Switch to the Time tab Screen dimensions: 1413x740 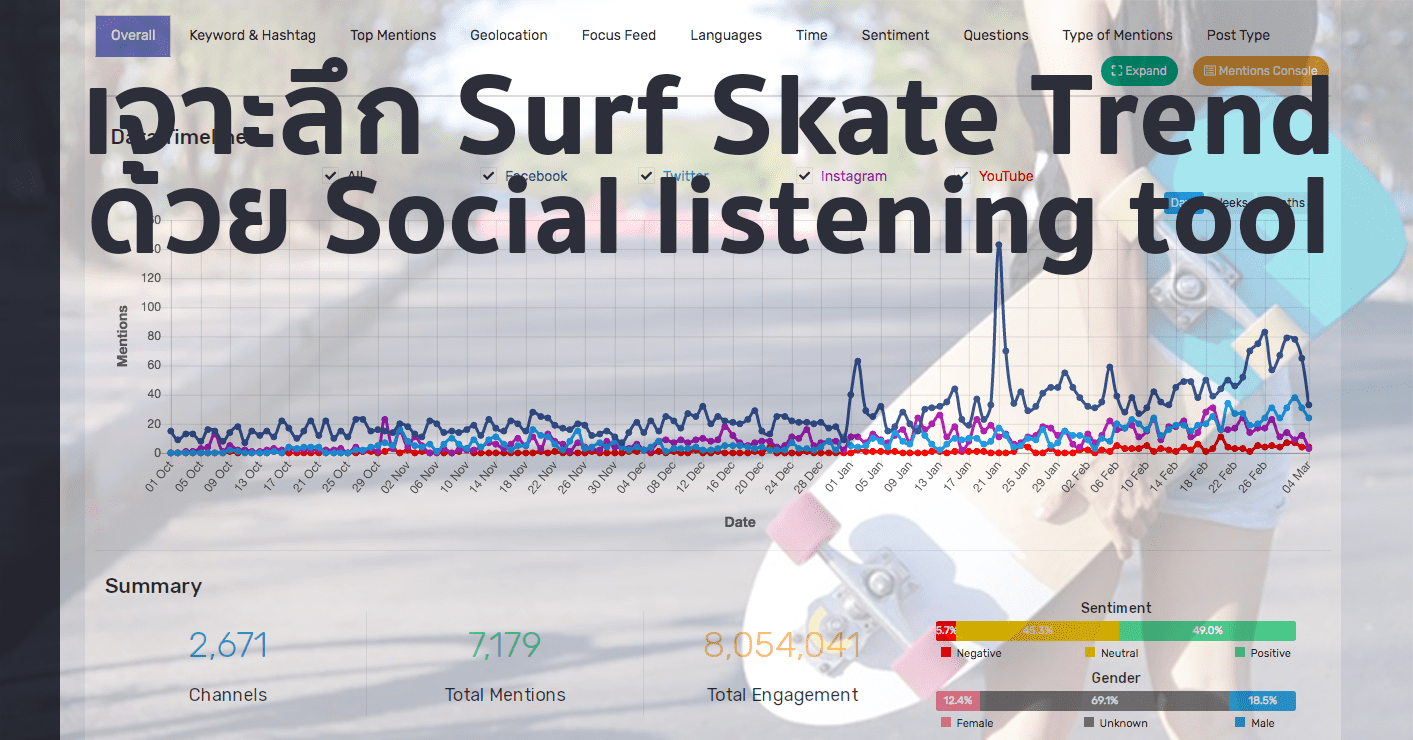812,36
